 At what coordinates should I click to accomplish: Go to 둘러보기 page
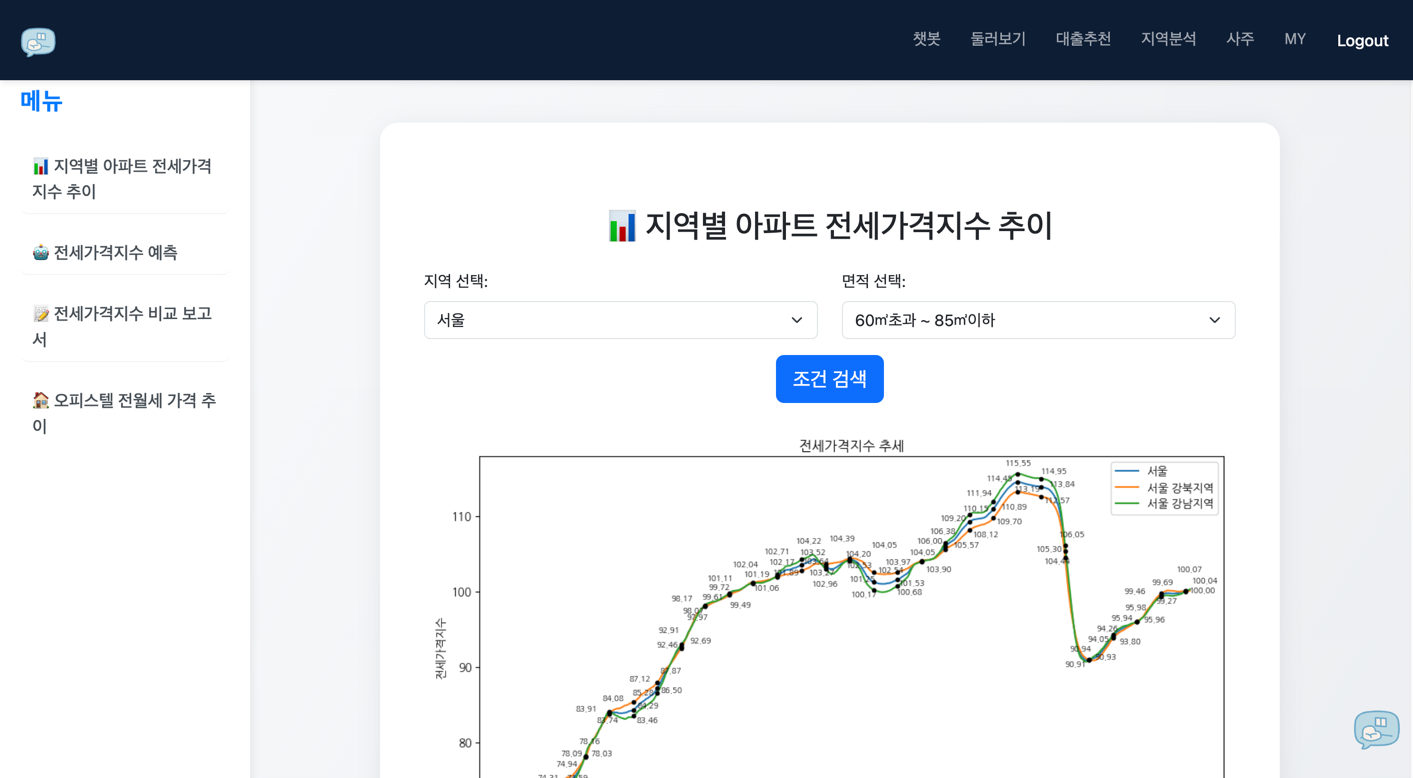click(998, 39)
